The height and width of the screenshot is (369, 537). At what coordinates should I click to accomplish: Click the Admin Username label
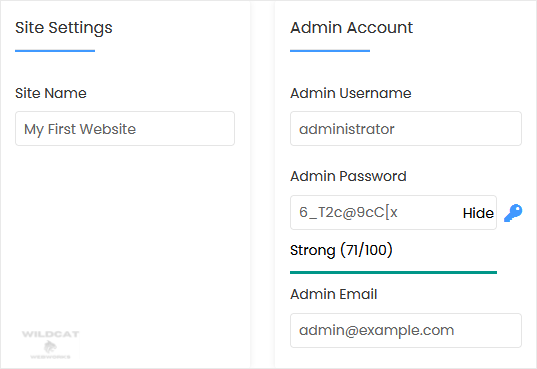click(351, 93)
